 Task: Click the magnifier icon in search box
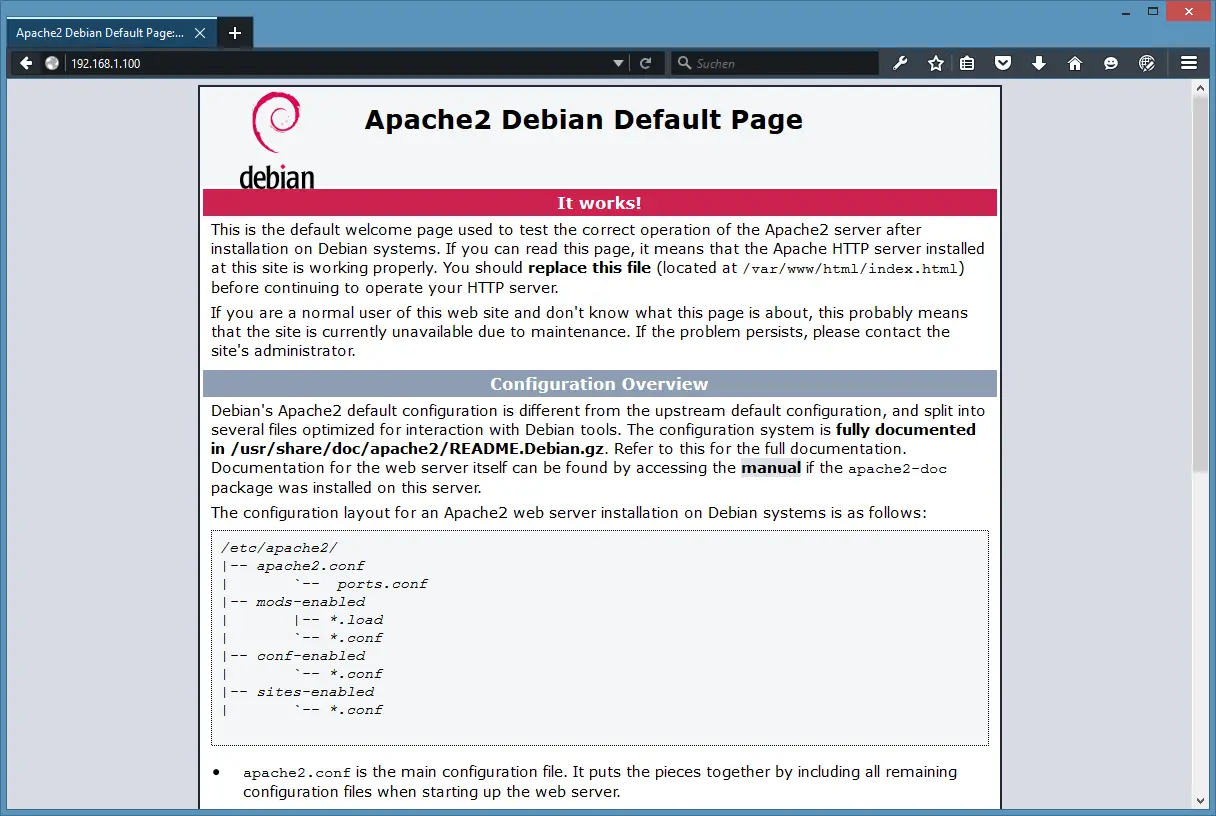click(x=684, y=63)
